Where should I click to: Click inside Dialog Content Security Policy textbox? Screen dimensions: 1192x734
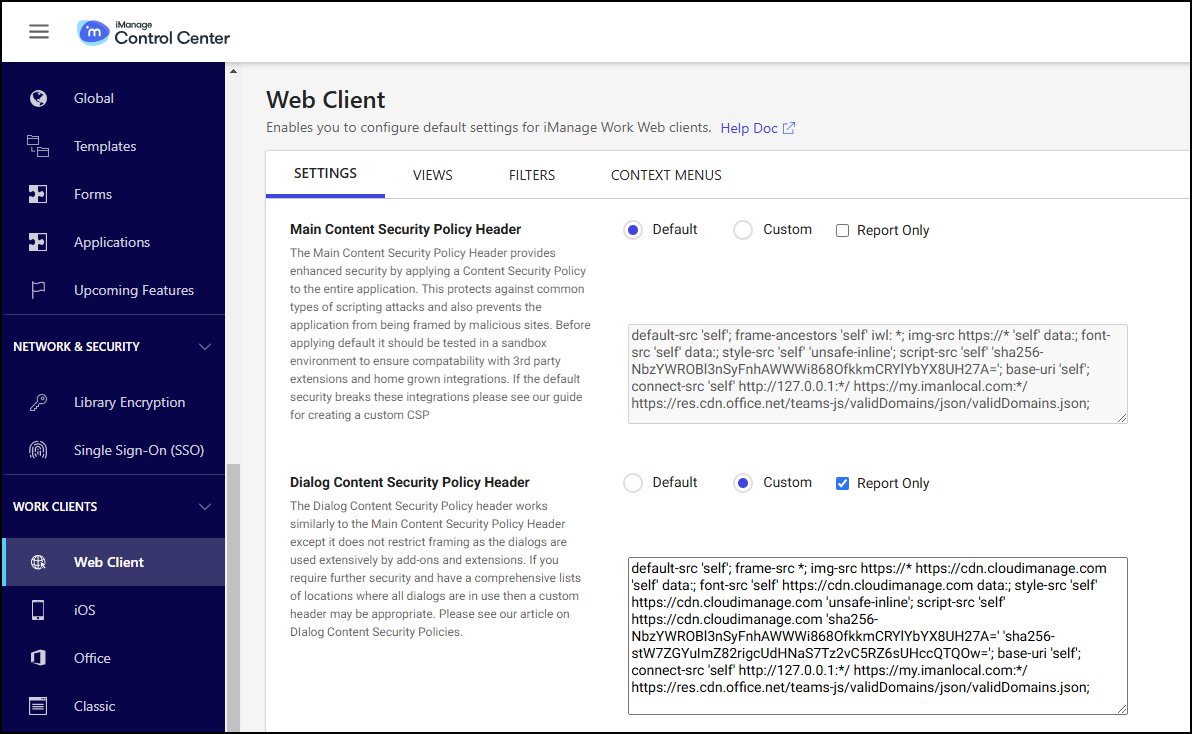(x=877, y=635)
